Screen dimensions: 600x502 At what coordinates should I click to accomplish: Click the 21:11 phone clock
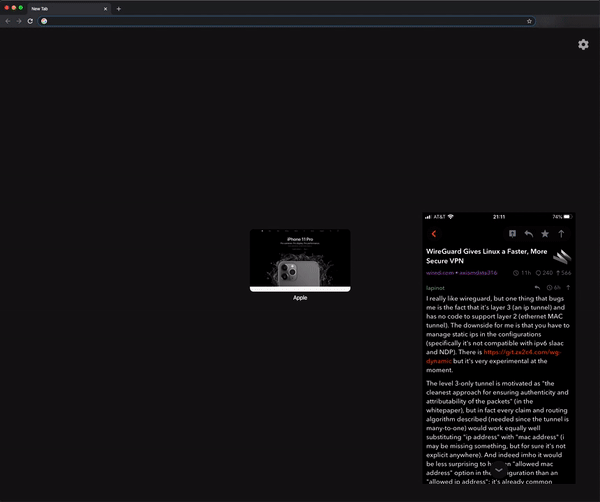(x=499, y=217)
